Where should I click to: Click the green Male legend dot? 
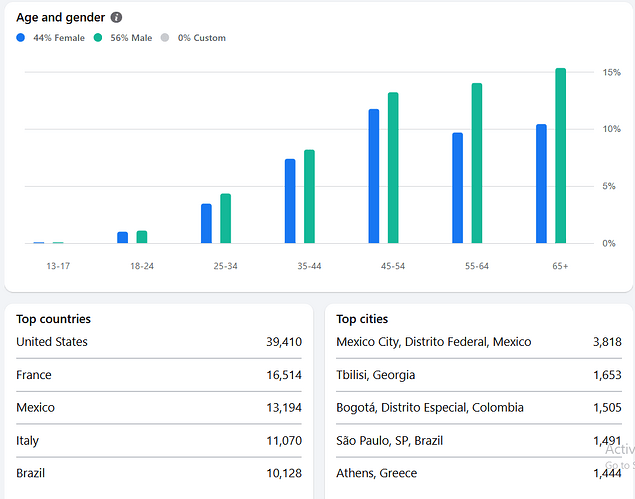coord(98,38)
